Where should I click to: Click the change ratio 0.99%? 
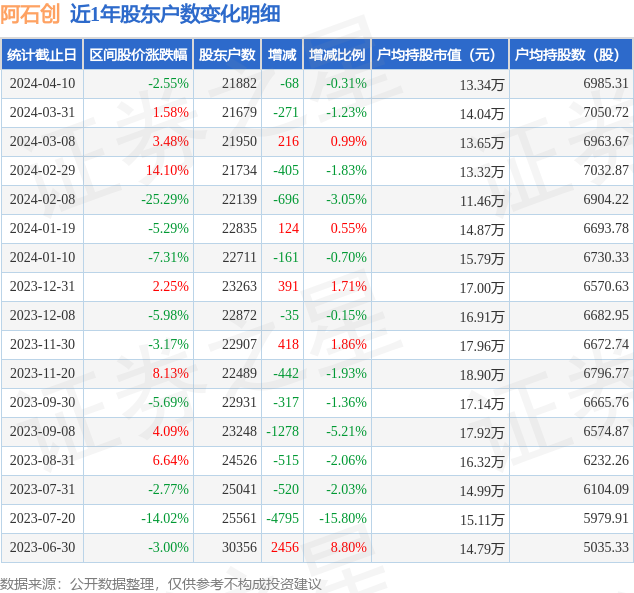[x=349, y=141]
